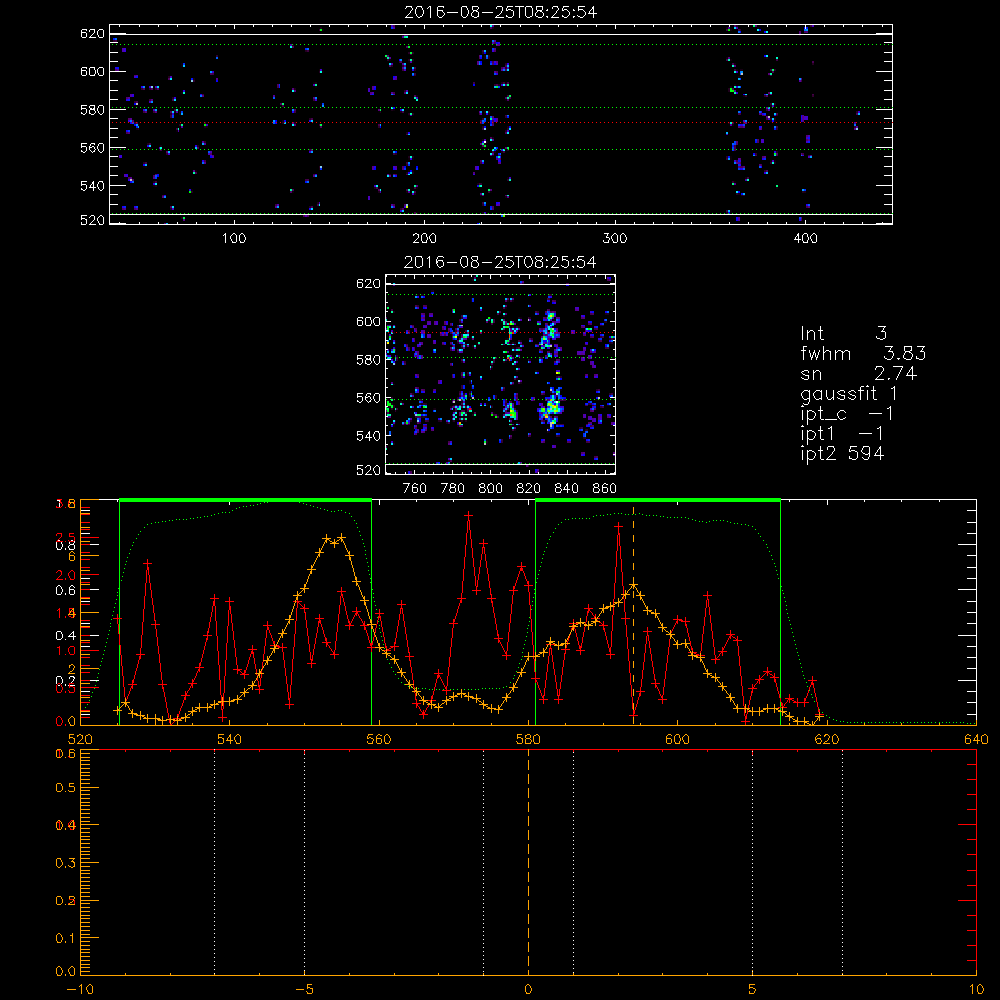Click x-axis label 300 on top plot

point(615,239)
